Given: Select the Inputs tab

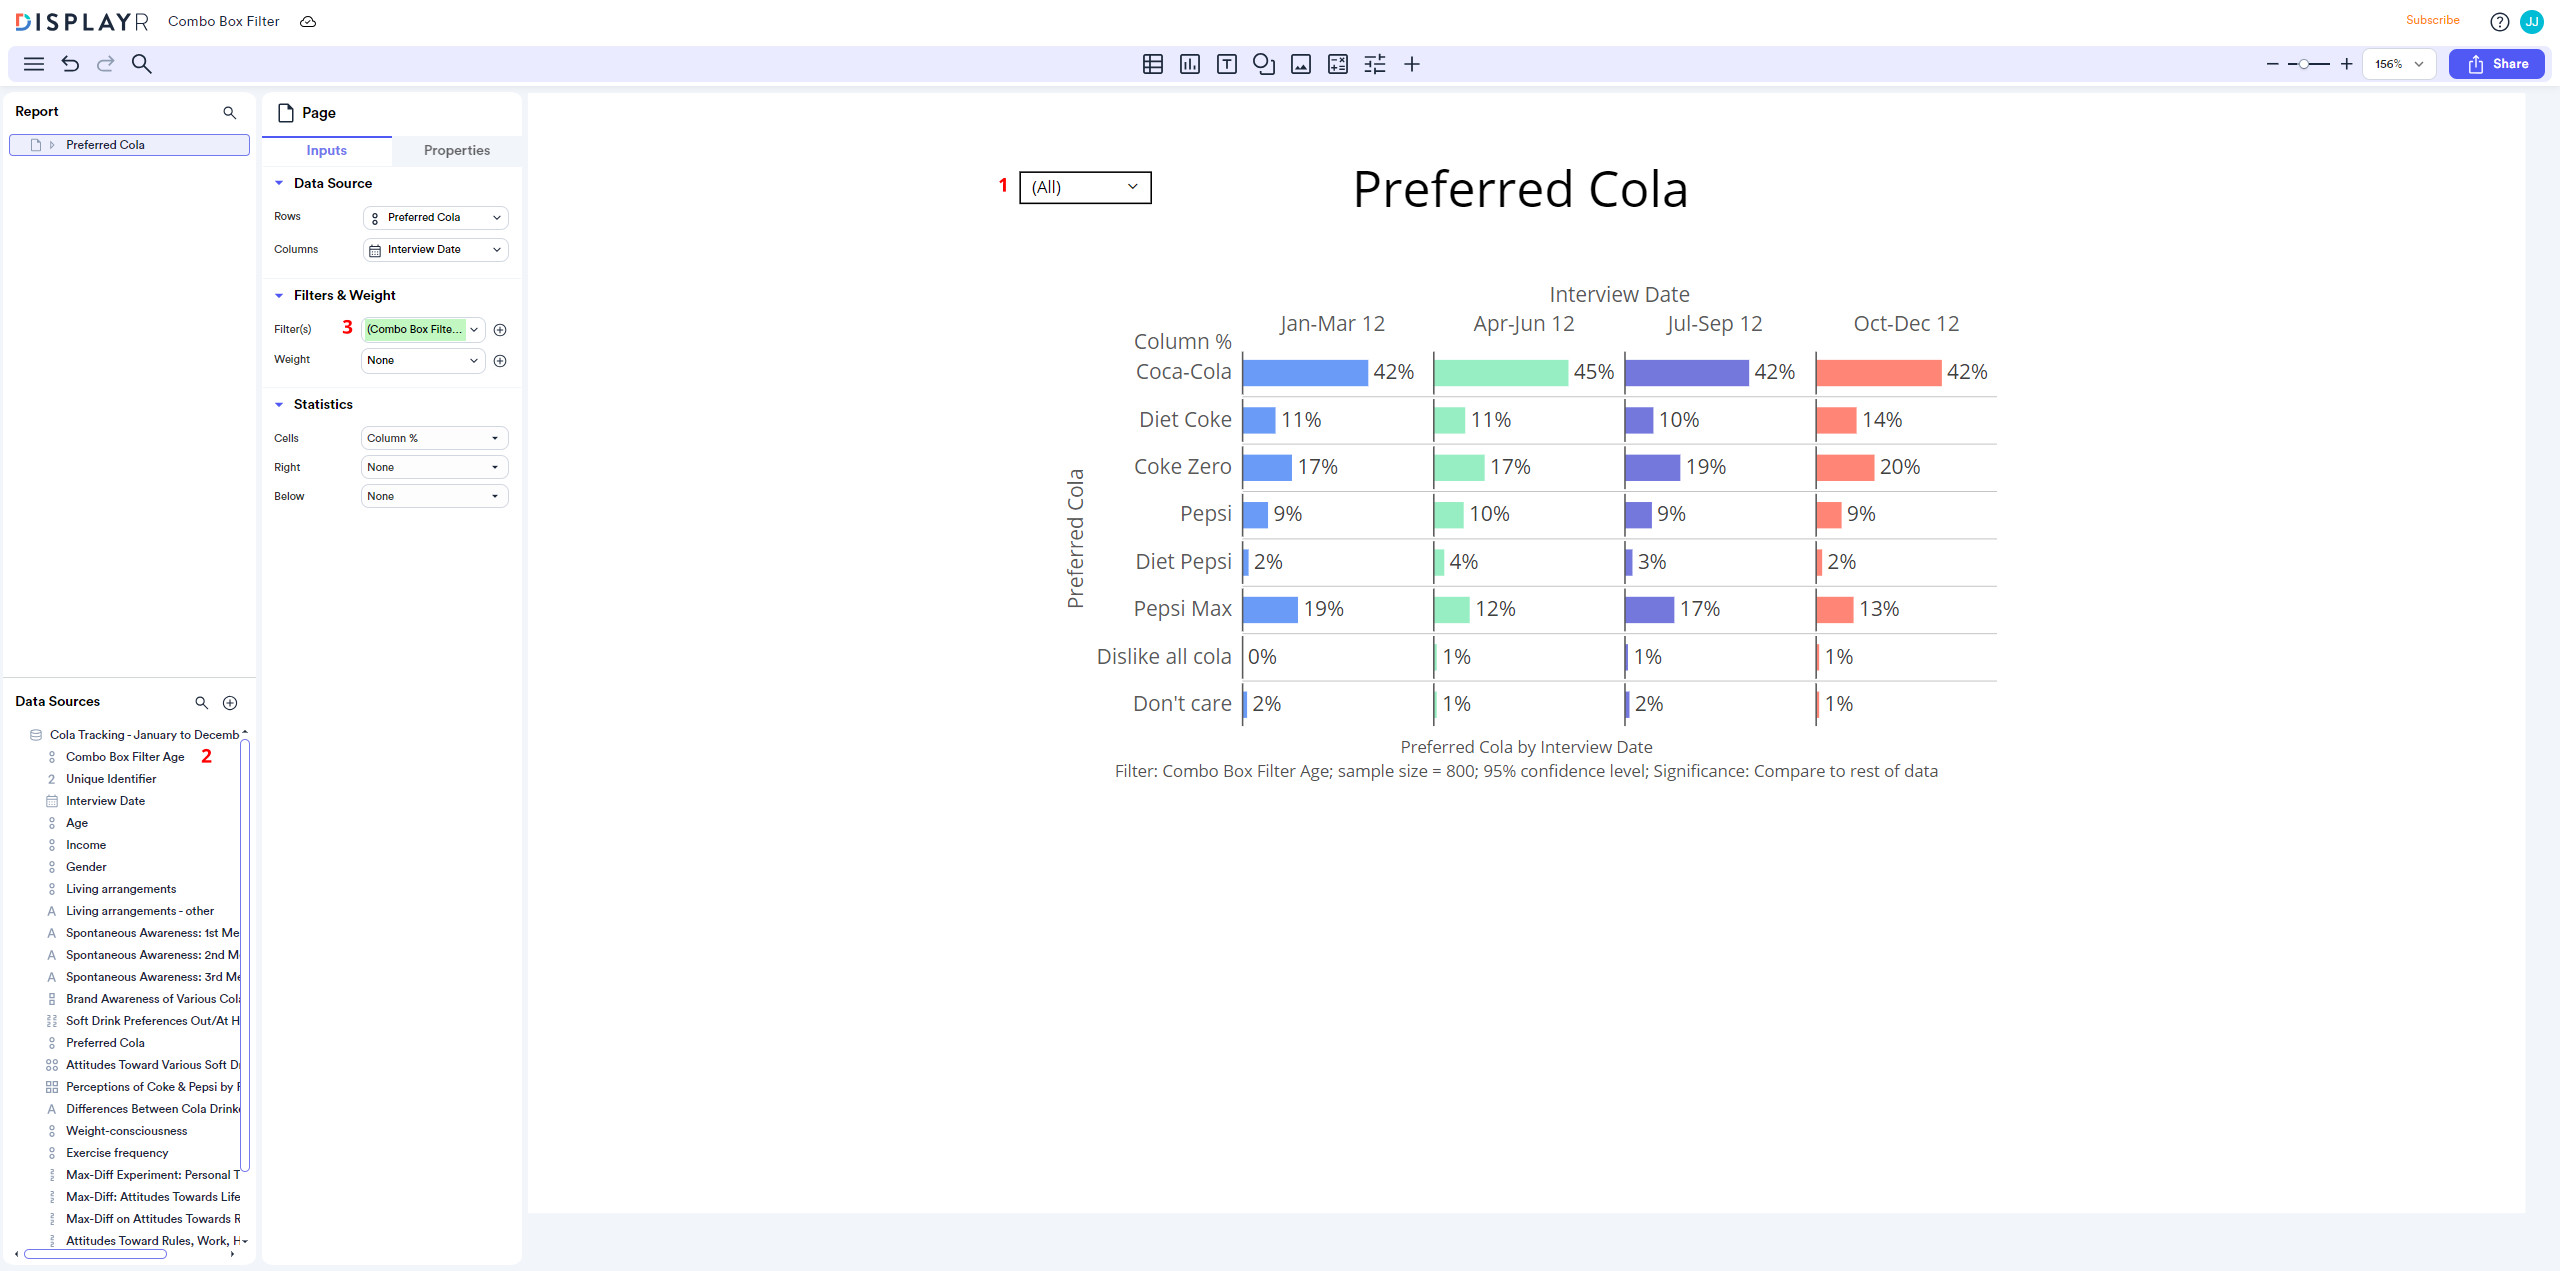Looking at the screenshot, I should tap(326, 150).
